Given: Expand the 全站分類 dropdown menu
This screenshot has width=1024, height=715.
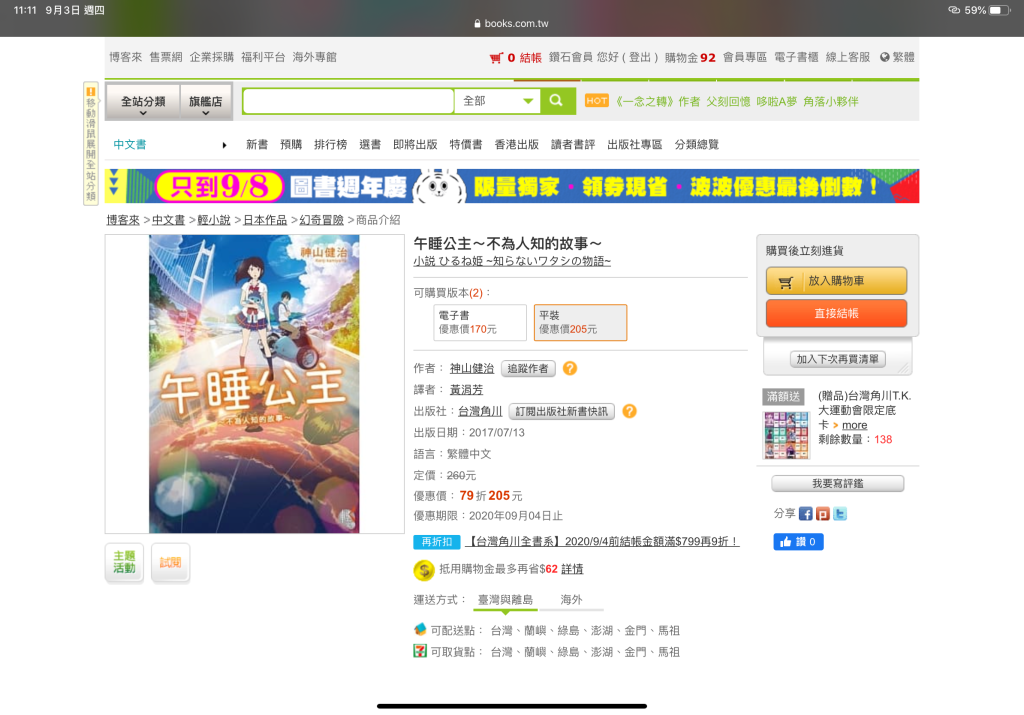Looking at the screenshot, I should coord(143,102).
